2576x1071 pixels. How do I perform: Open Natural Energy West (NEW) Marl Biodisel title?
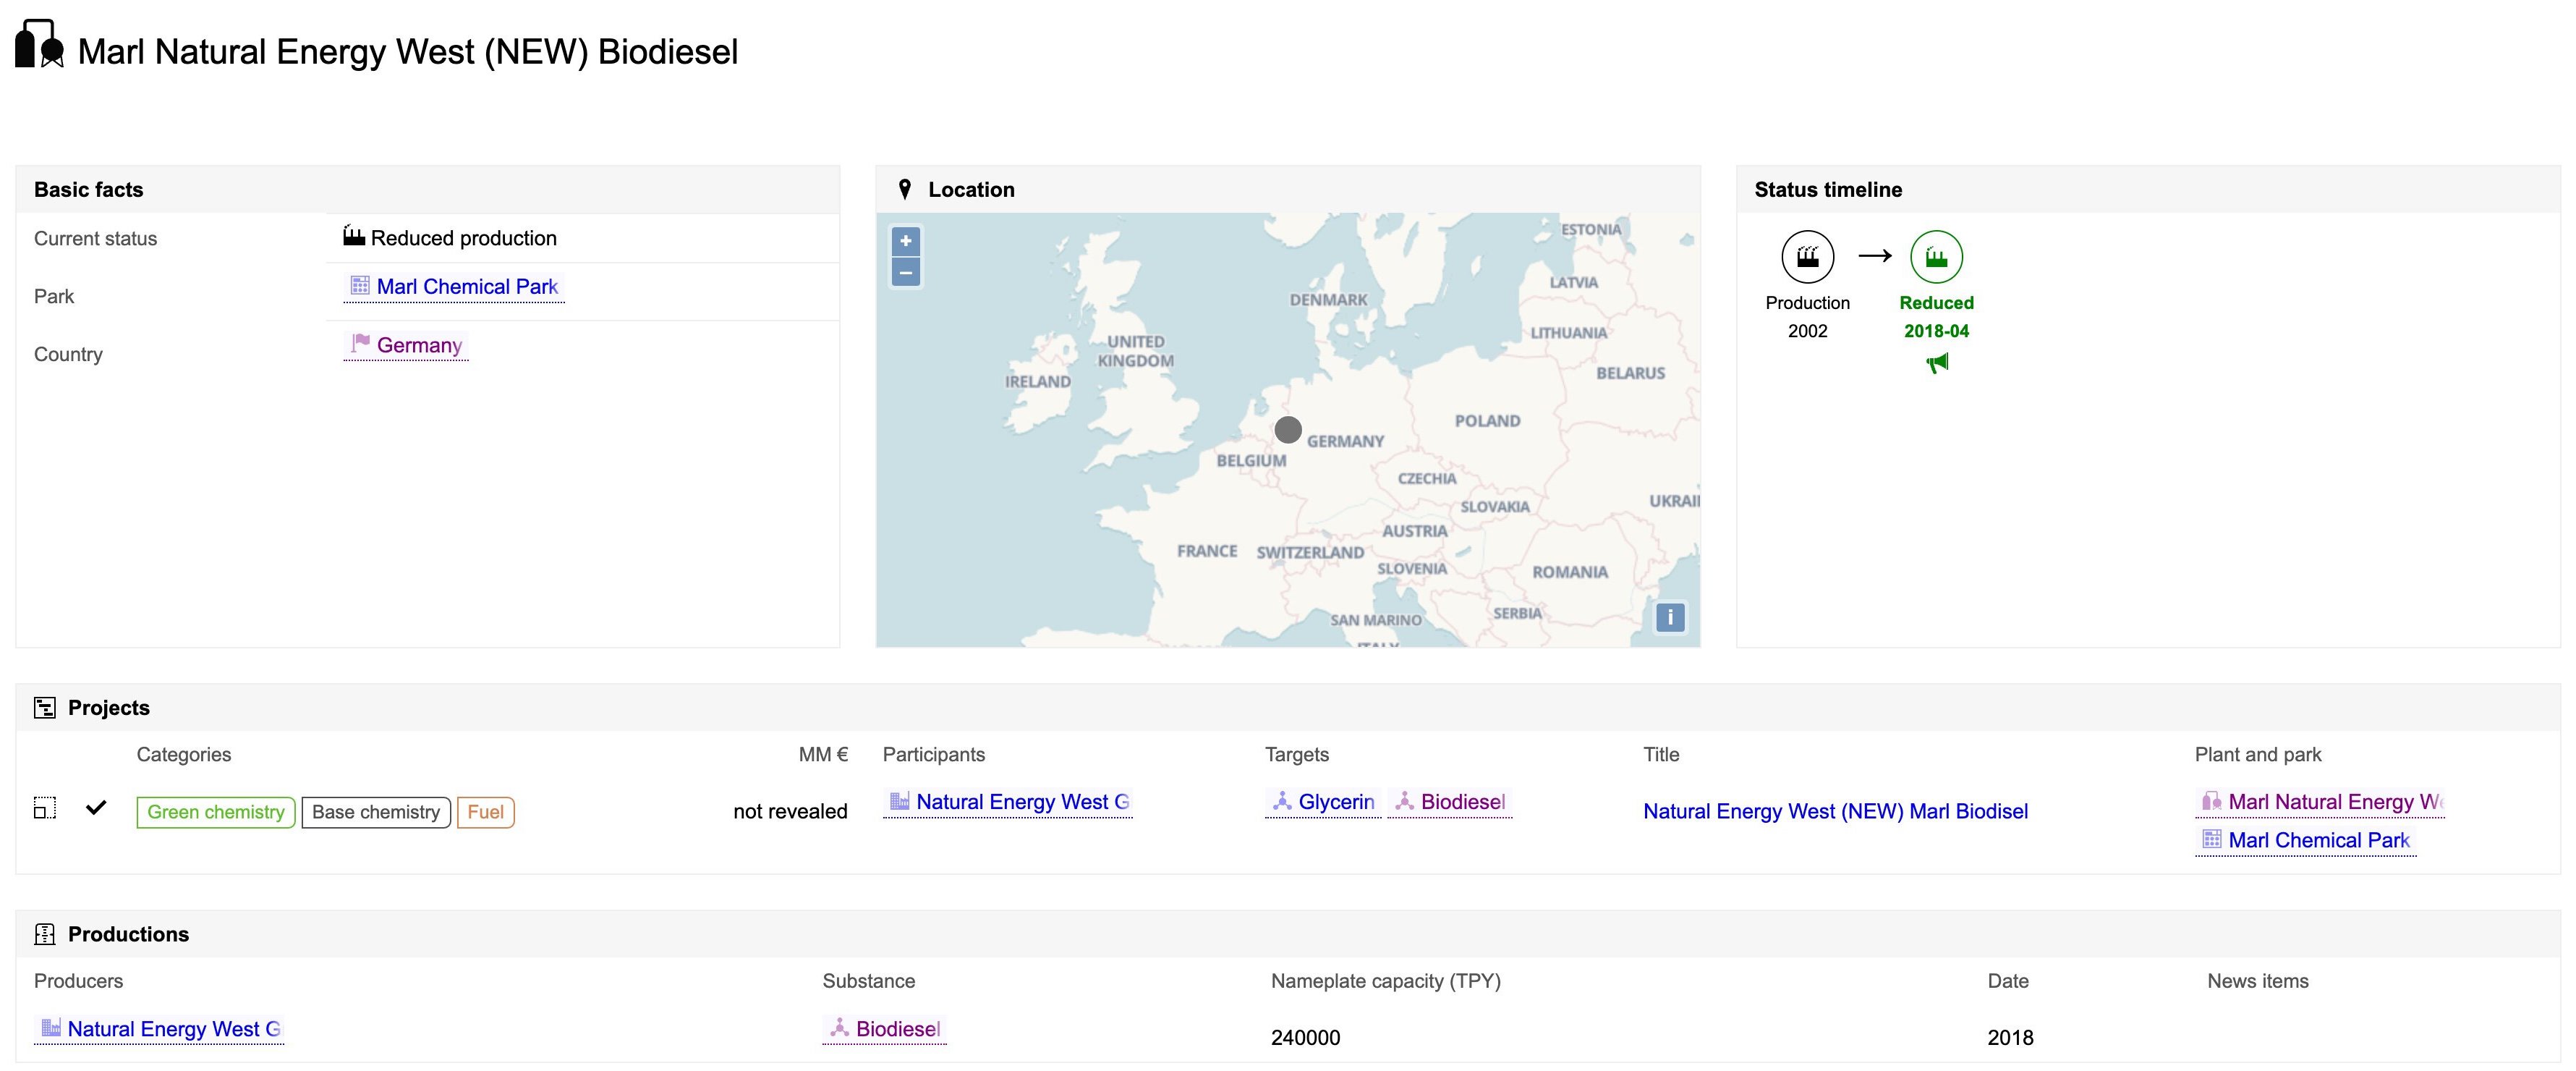point(1835,811)
